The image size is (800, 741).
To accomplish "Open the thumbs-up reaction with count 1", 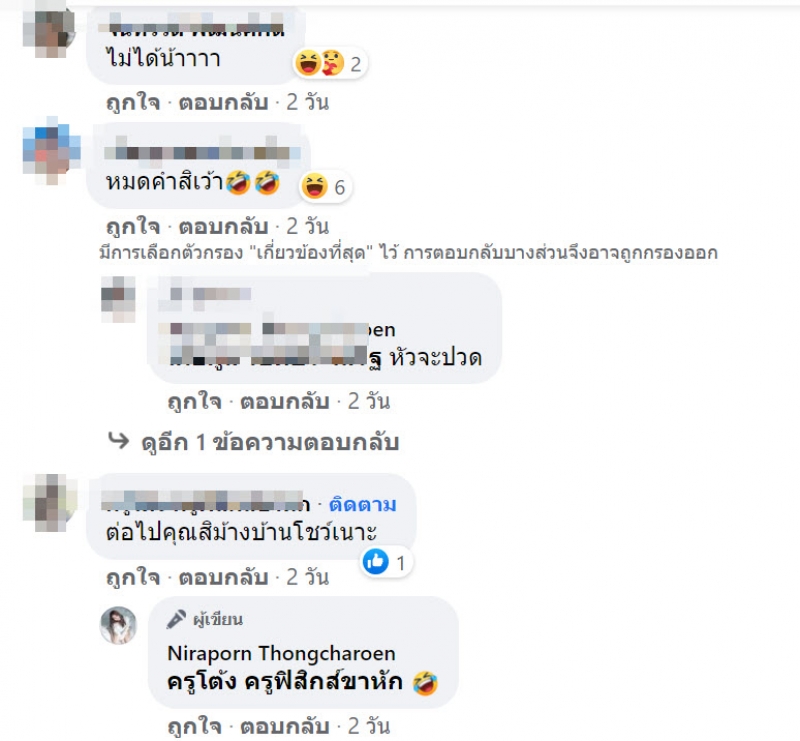I will point(386,562).
